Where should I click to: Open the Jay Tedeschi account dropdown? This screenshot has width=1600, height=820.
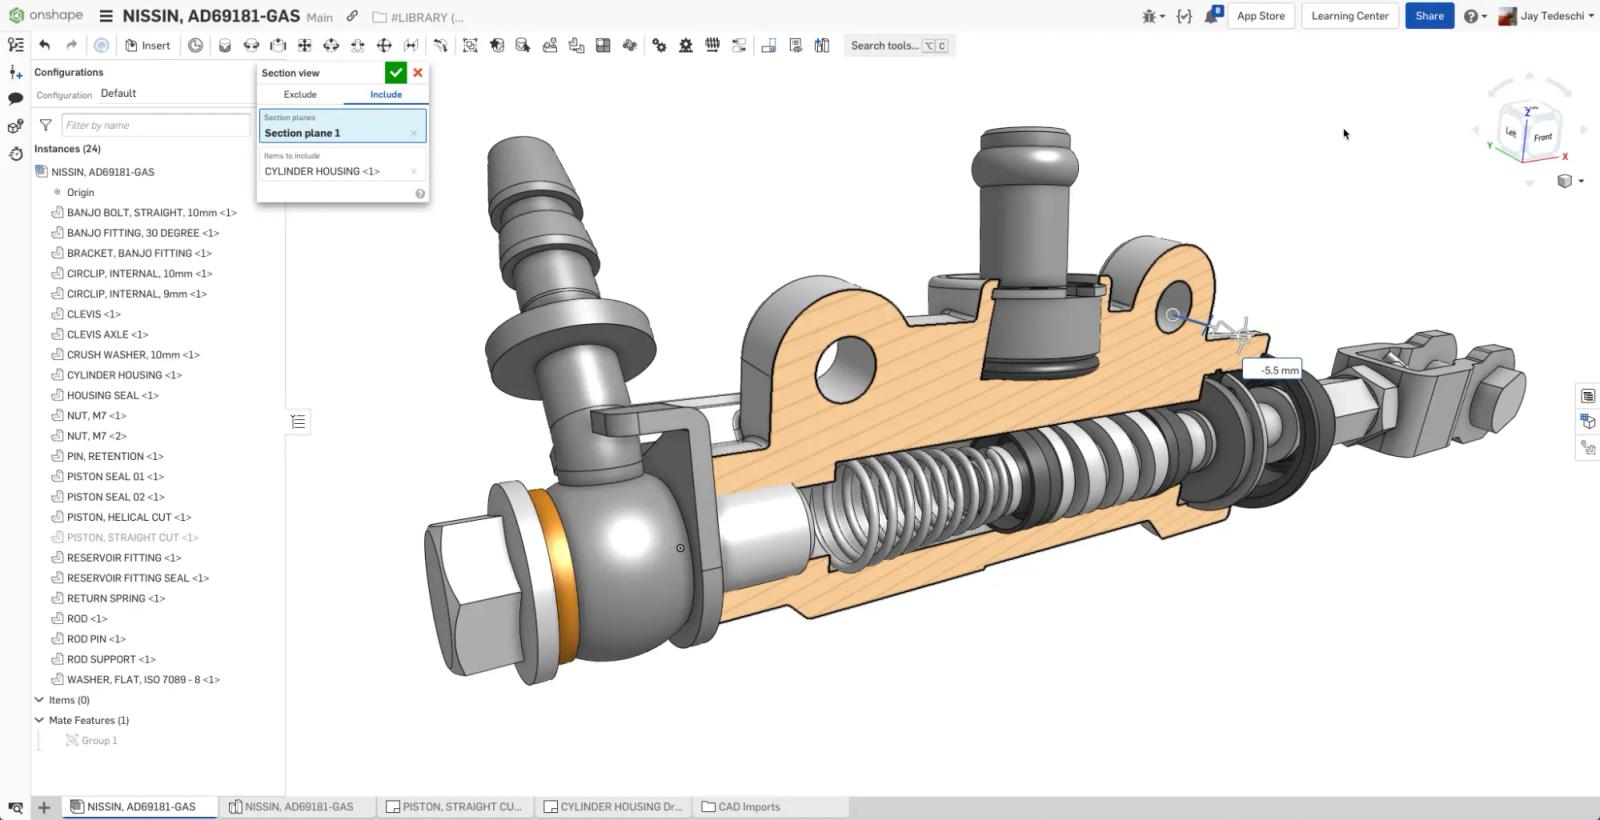click(x=1546, y=16)
